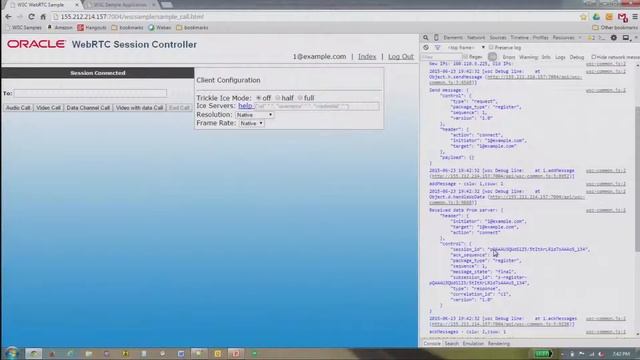Click the Log Out link
Screen dimensions: 640x360
[x=401, y=57]
